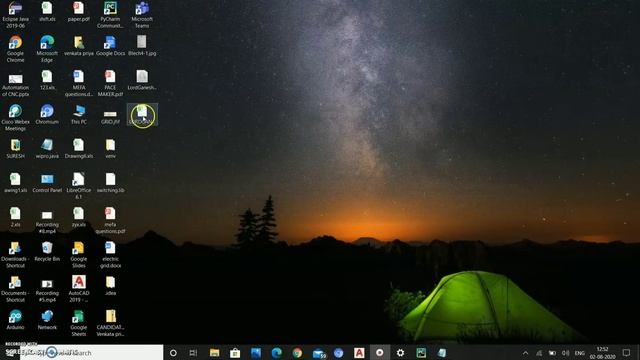
Task: Open the network status tray icon
Action: (539, 353)
